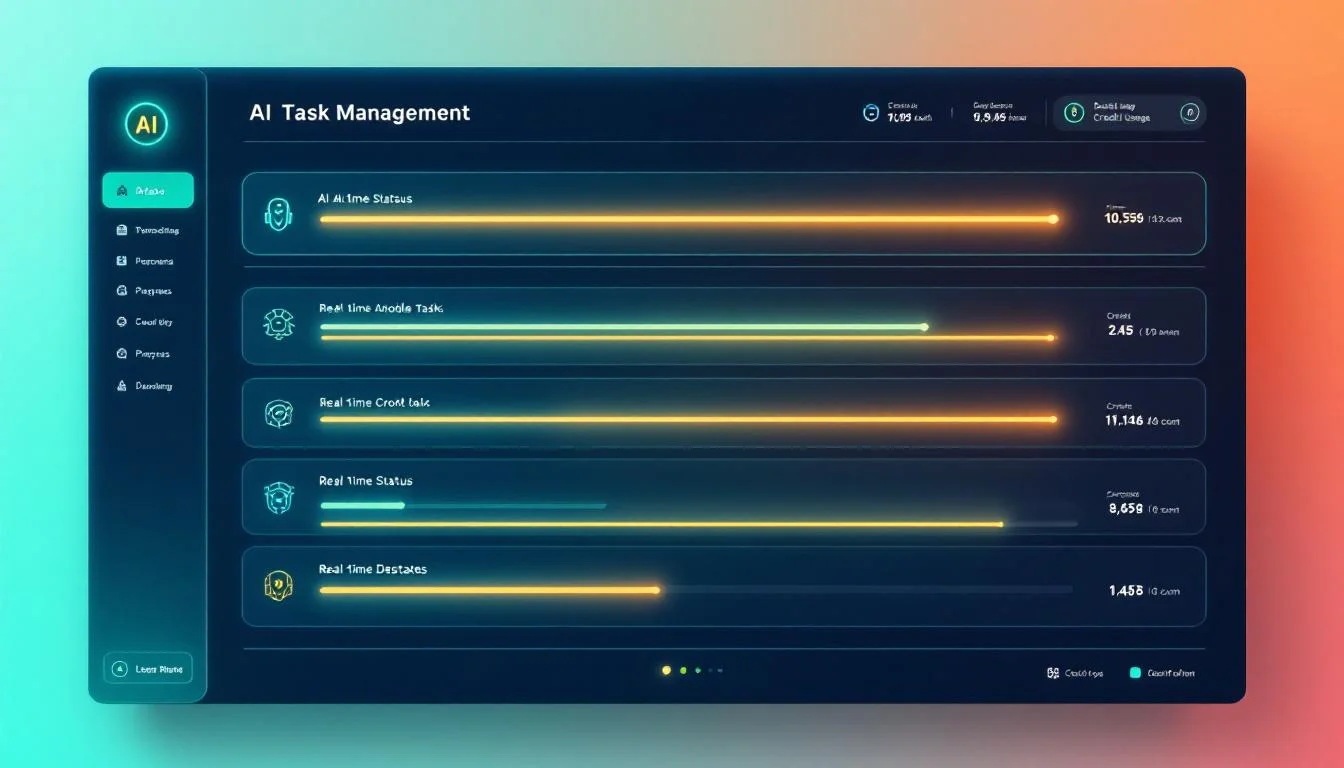This screenshot has width=1344, height=768.
Task: Toggle the highlighted top sidebar item
Action: pyautogui.click(x=148, y=189)
